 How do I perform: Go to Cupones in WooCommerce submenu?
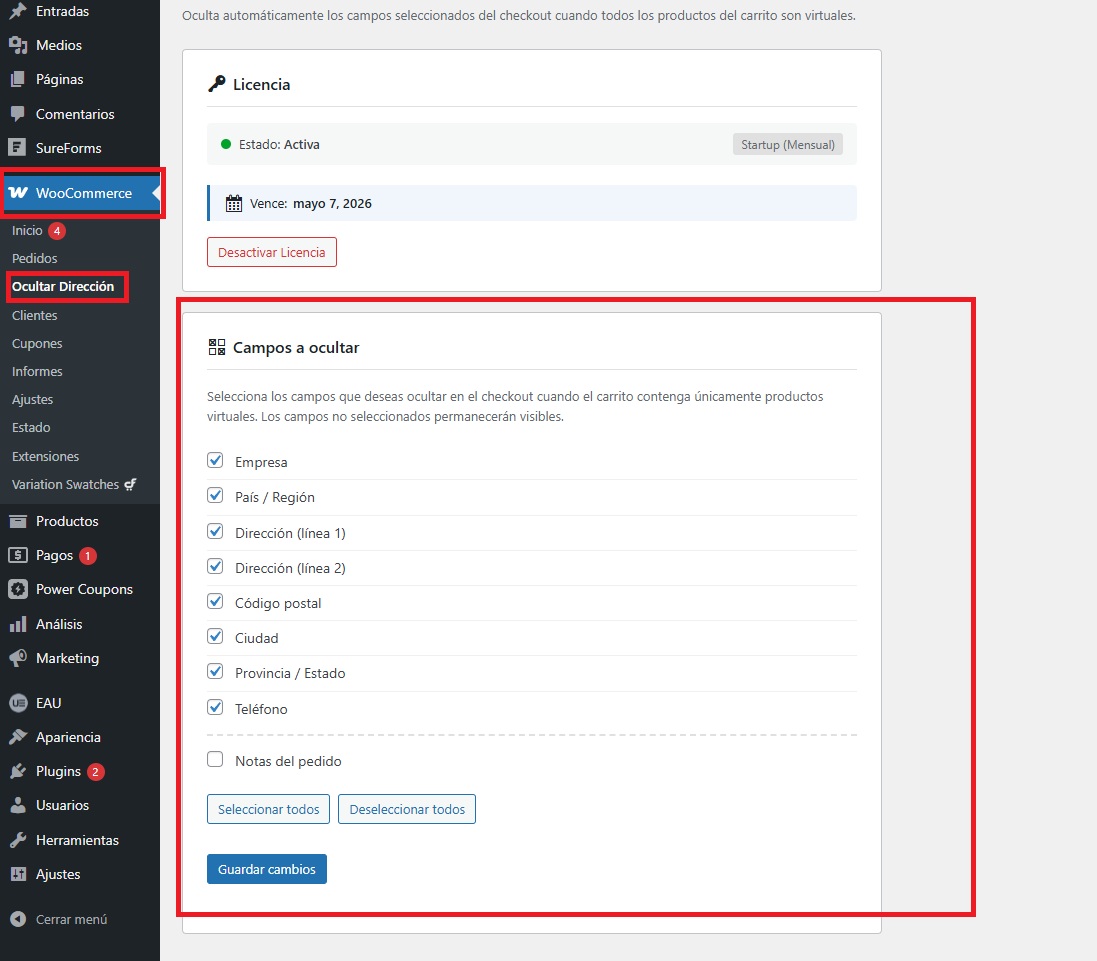pyautogui.click(x=37, y=343)
